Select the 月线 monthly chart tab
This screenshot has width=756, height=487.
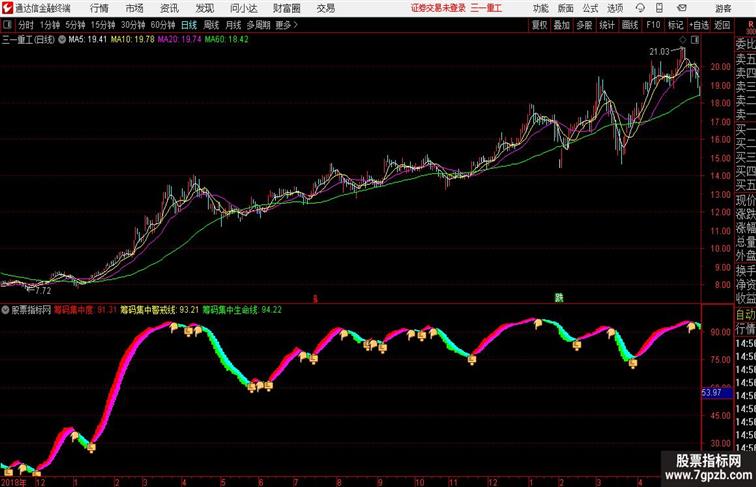tap(233, 25)
